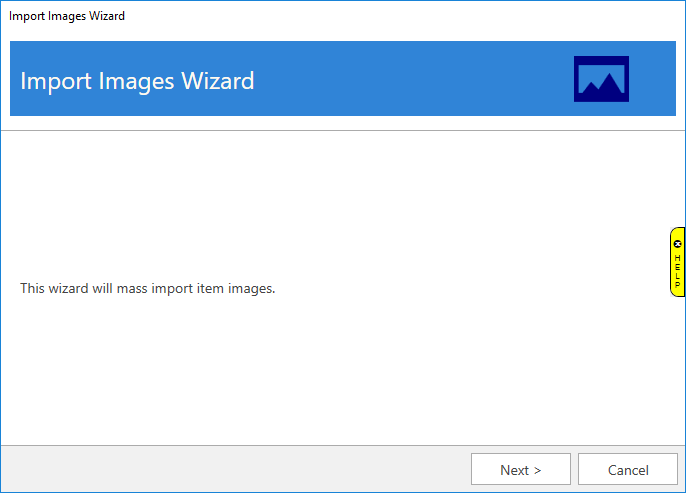Open the yellow HELP side tab

(x=677, y=270)
